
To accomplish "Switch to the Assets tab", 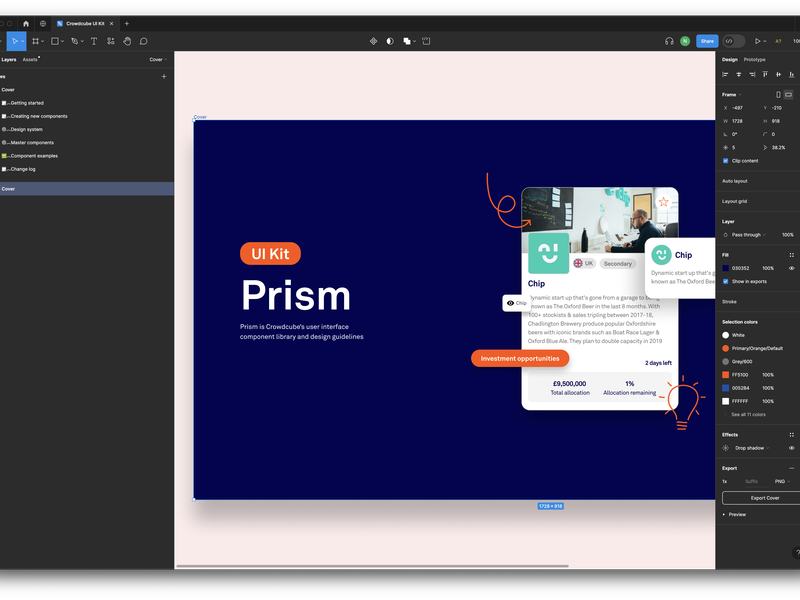I will [30, 60].
